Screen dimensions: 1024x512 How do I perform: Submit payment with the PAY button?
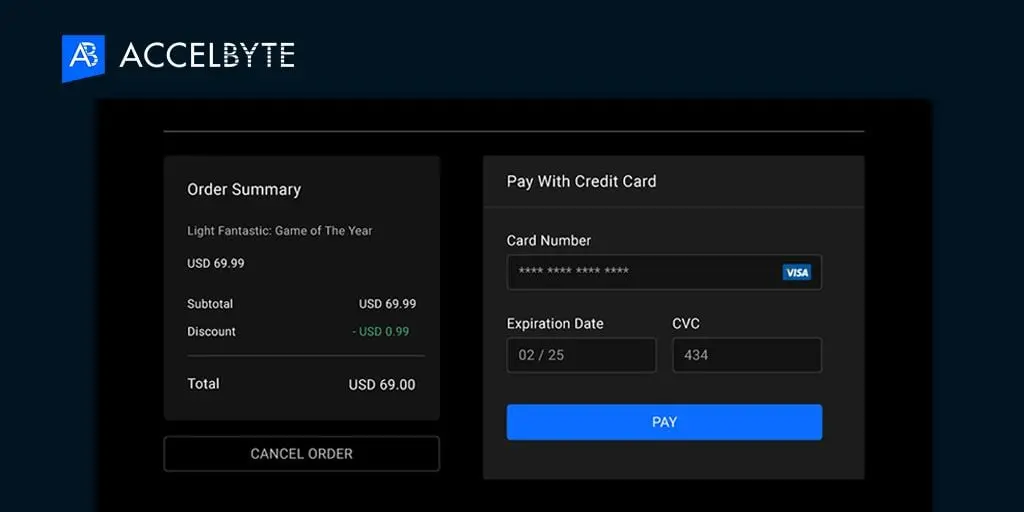tap(664, 422)
